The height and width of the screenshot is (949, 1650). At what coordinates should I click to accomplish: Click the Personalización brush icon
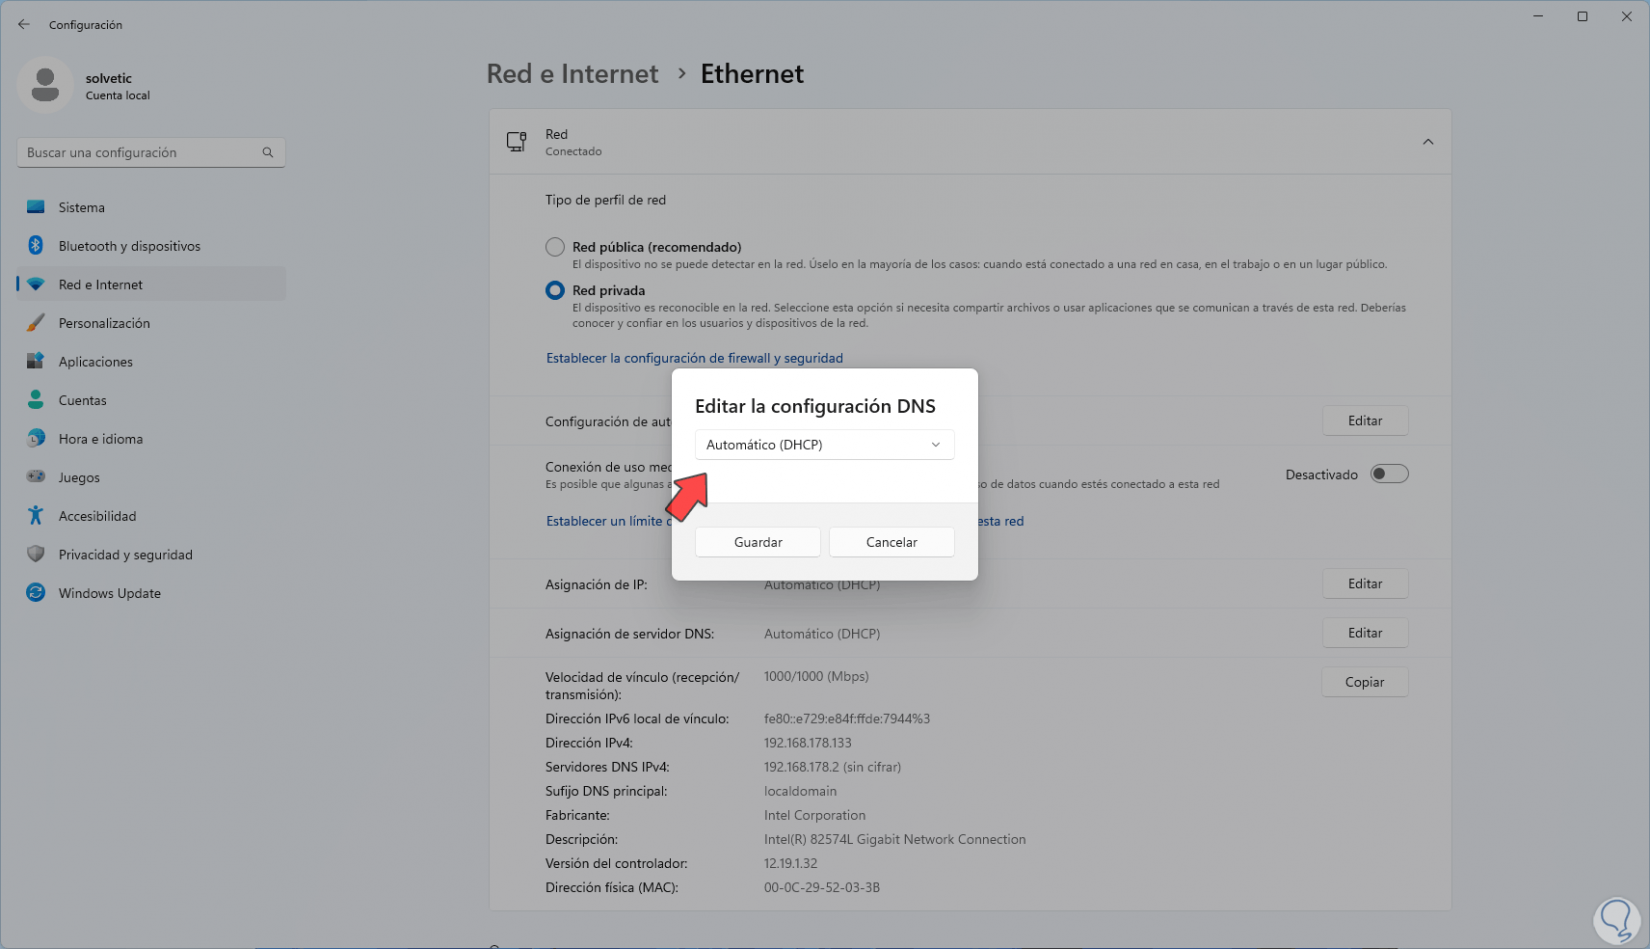point(35,322)
